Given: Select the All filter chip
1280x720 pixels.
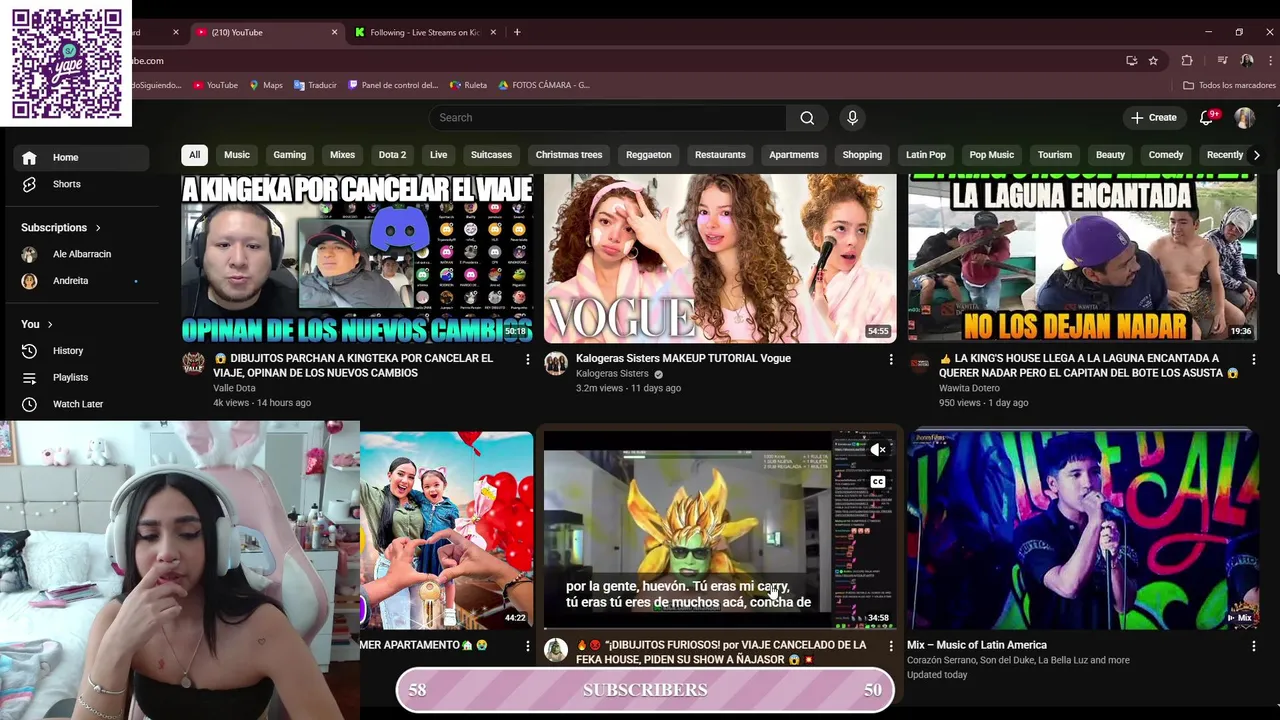Looking at the screenshot, I should click(x=194, y=155).
